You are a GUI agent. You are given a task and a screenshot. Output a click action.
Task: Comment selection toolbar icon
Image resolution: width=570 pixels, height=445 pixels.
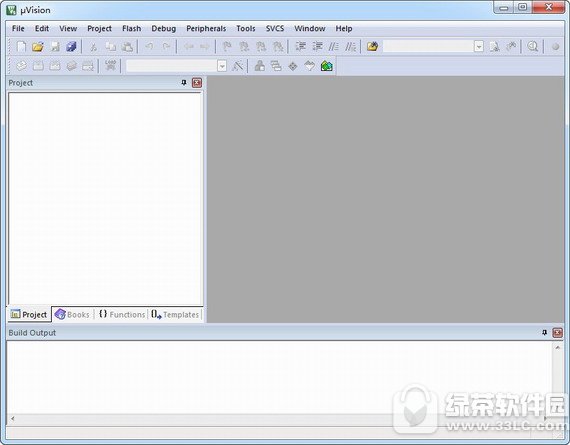click(334, 47)
